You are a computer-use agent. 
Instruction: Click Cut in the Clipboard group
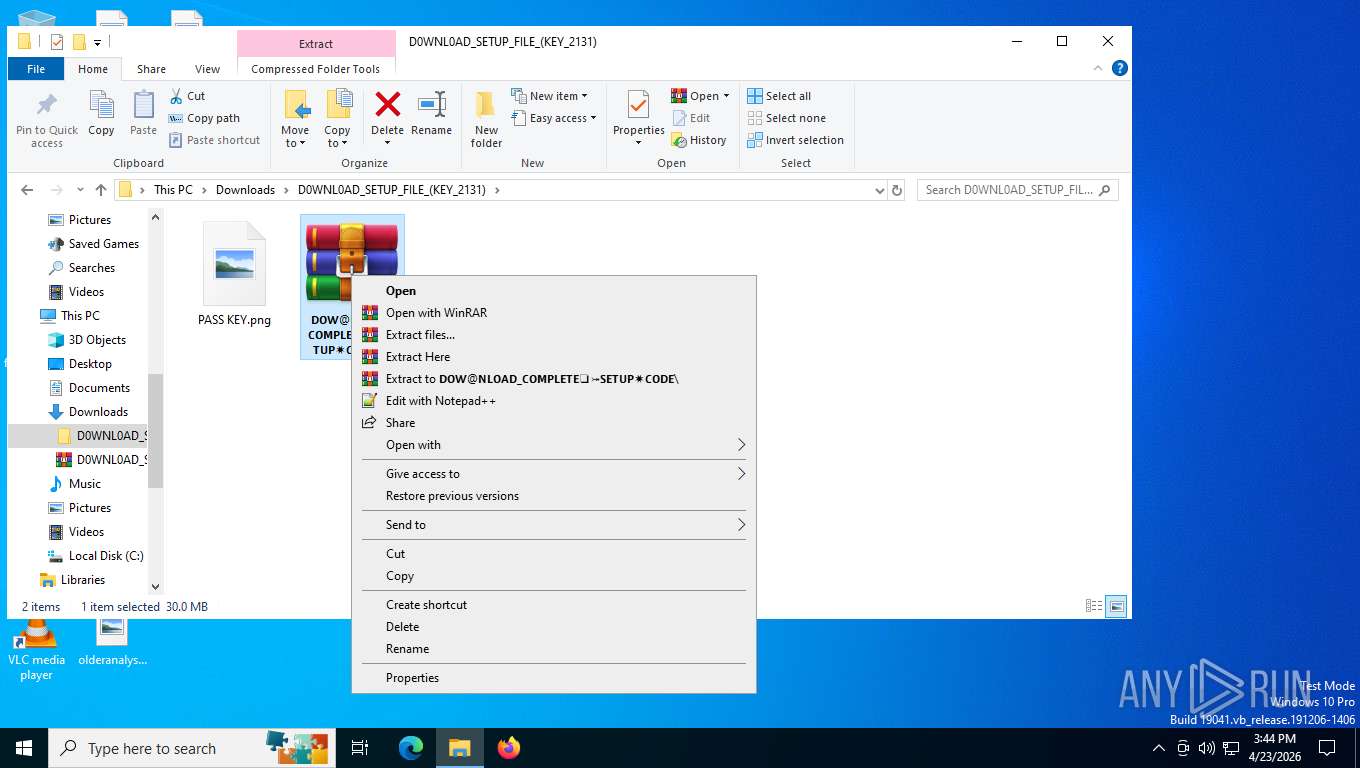click(x=187, y=96)
